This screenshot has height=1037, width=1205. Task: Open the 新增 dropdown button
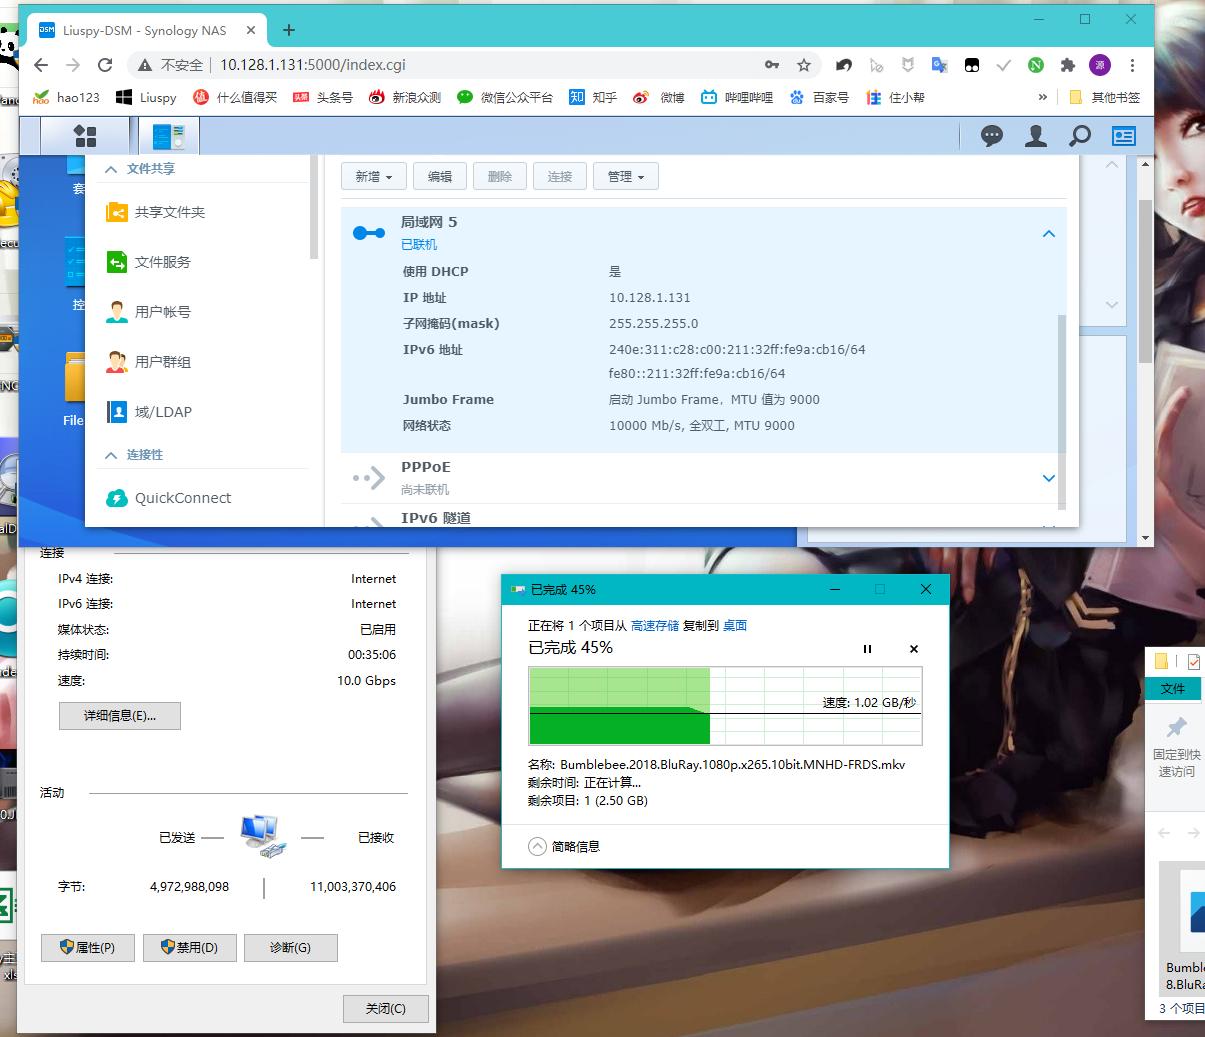[x=373, y=177]
